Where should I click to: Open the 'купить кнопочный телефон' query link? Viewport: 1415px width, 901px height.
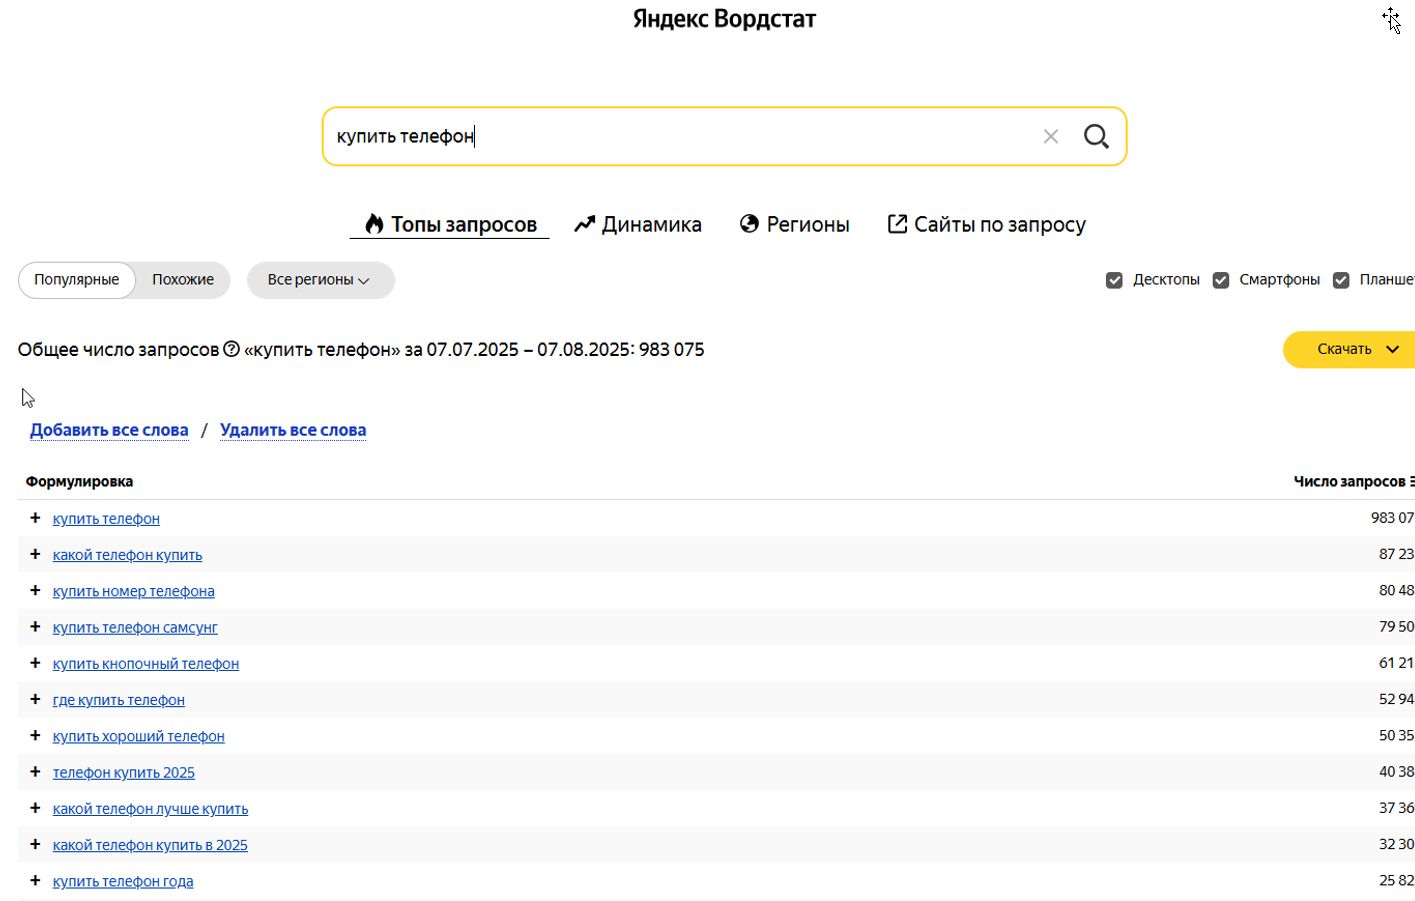(x=146, y=664)
